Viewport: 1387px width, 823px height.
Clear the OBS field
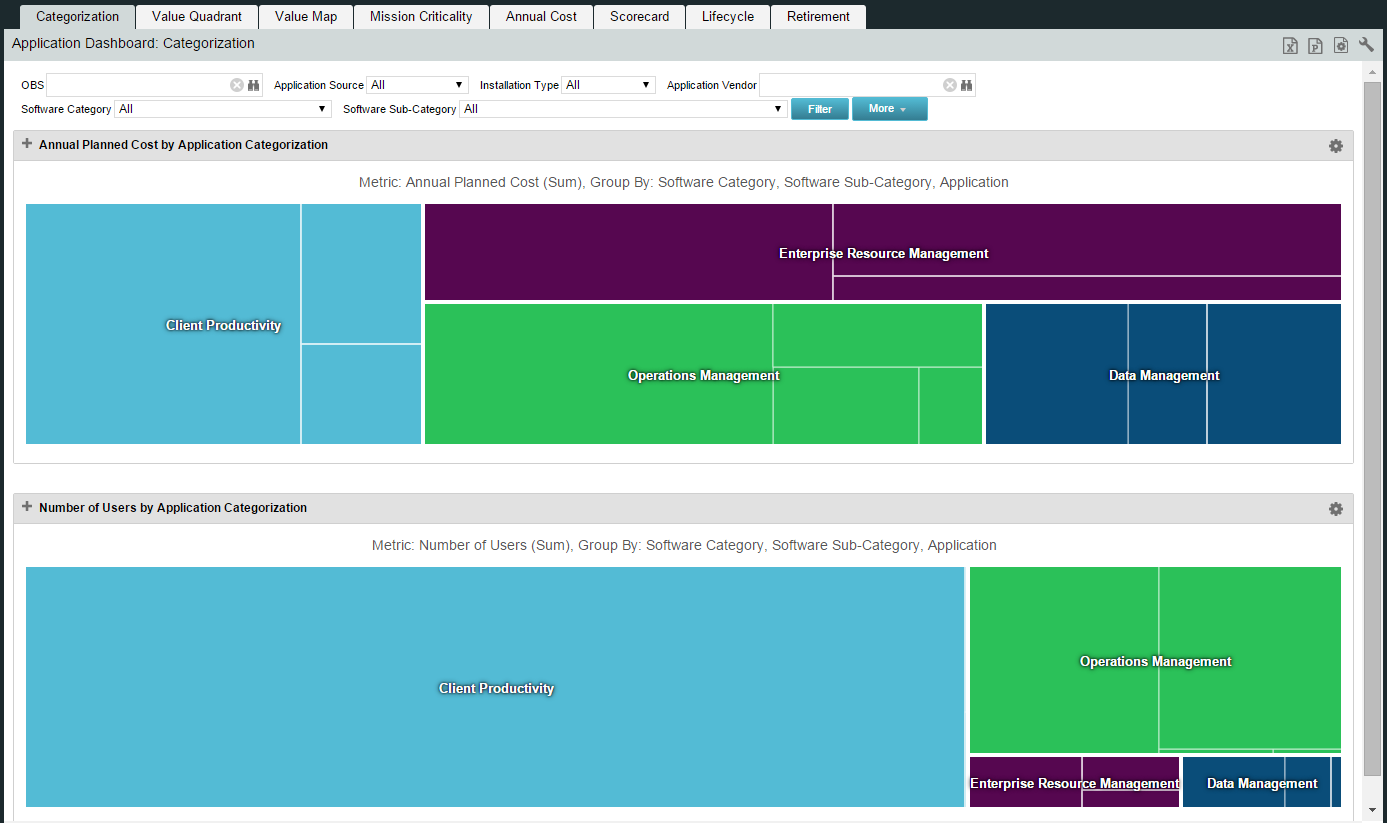point(237,85)
